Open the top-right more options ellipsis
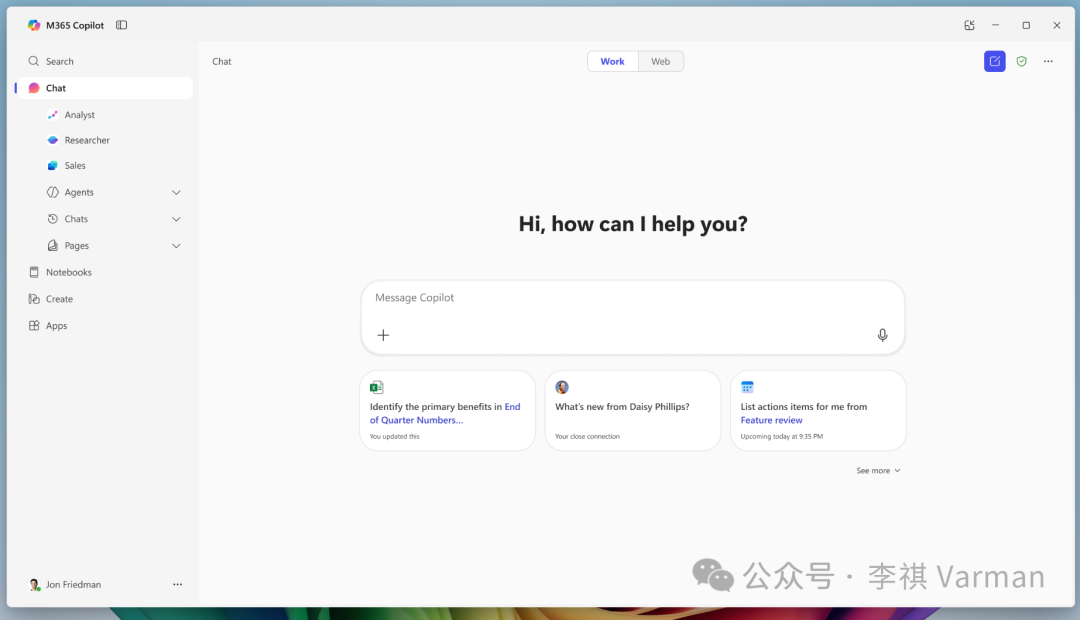 (1048, 61)
